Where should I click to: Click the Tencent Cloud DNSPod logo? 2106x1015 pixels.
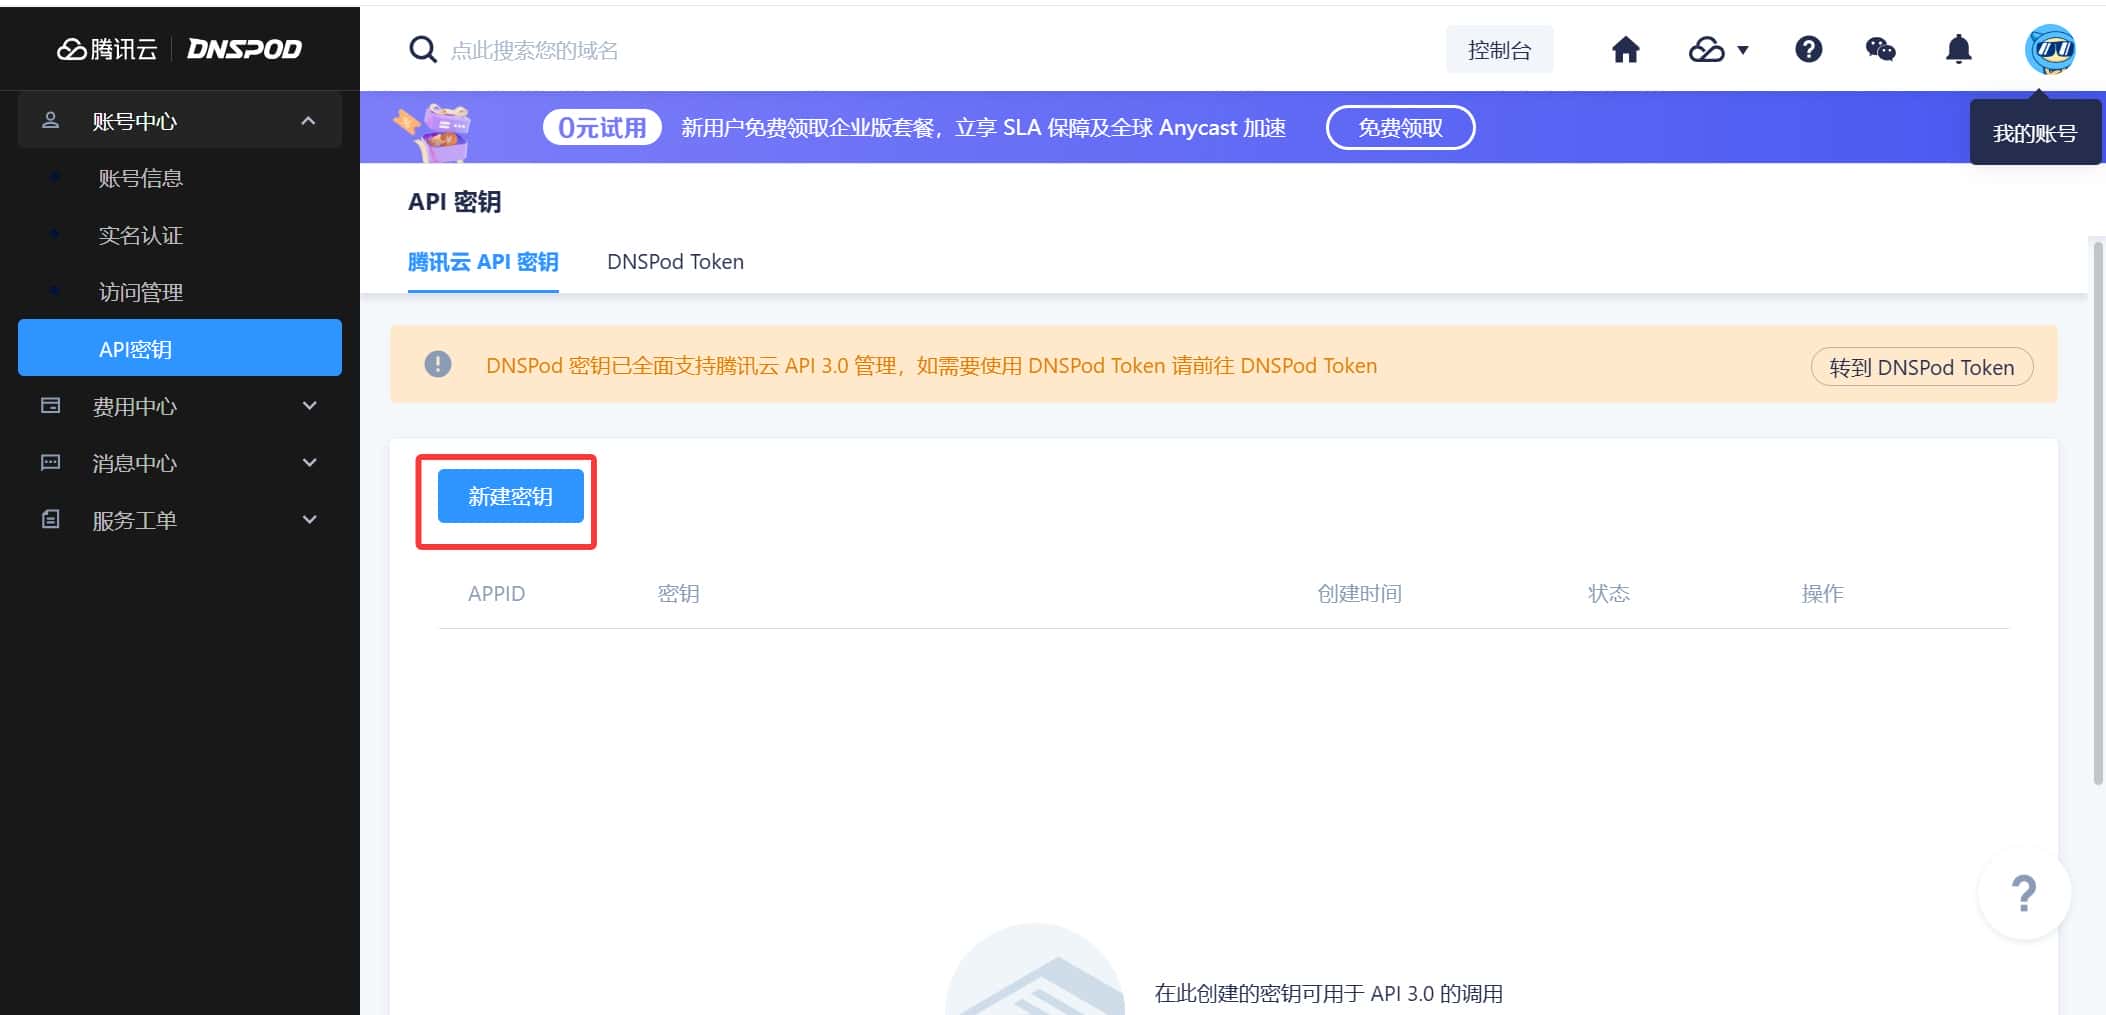[180, 49]
